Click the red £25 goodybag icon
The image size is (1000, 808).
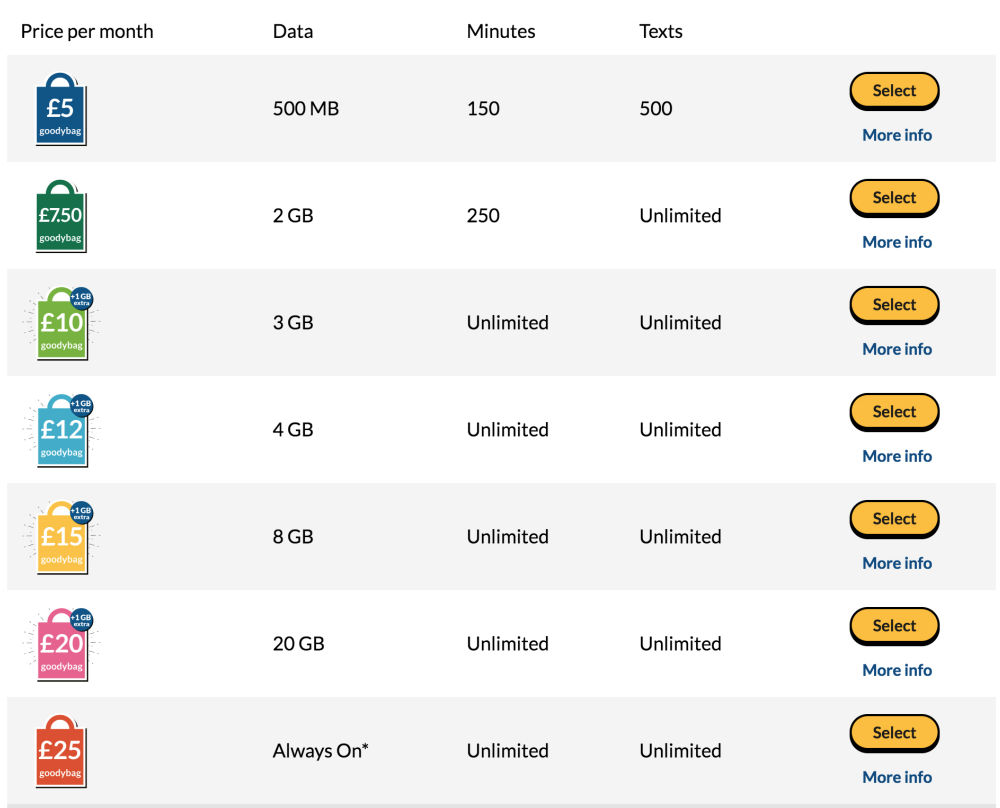point(61,751)
